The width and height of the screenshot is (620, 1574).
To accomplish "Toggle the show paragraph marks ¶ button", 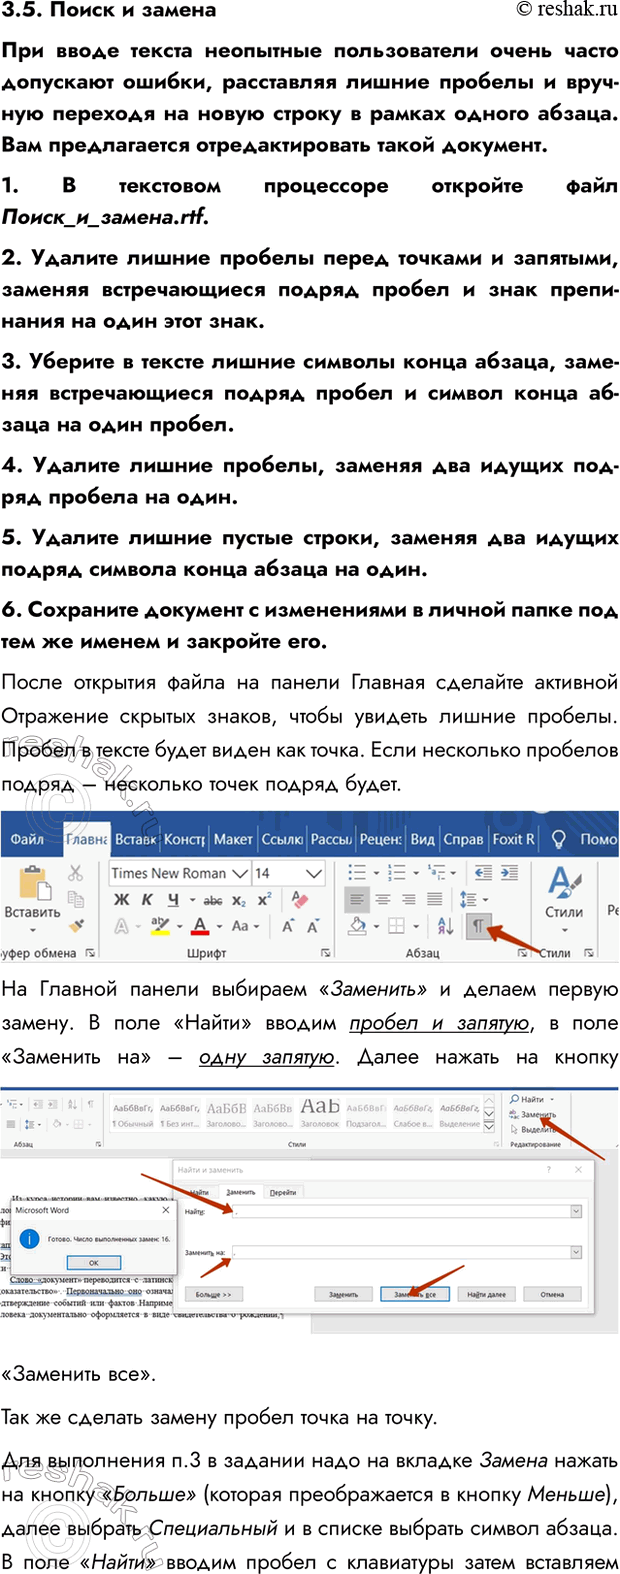I will pos(478,927).
